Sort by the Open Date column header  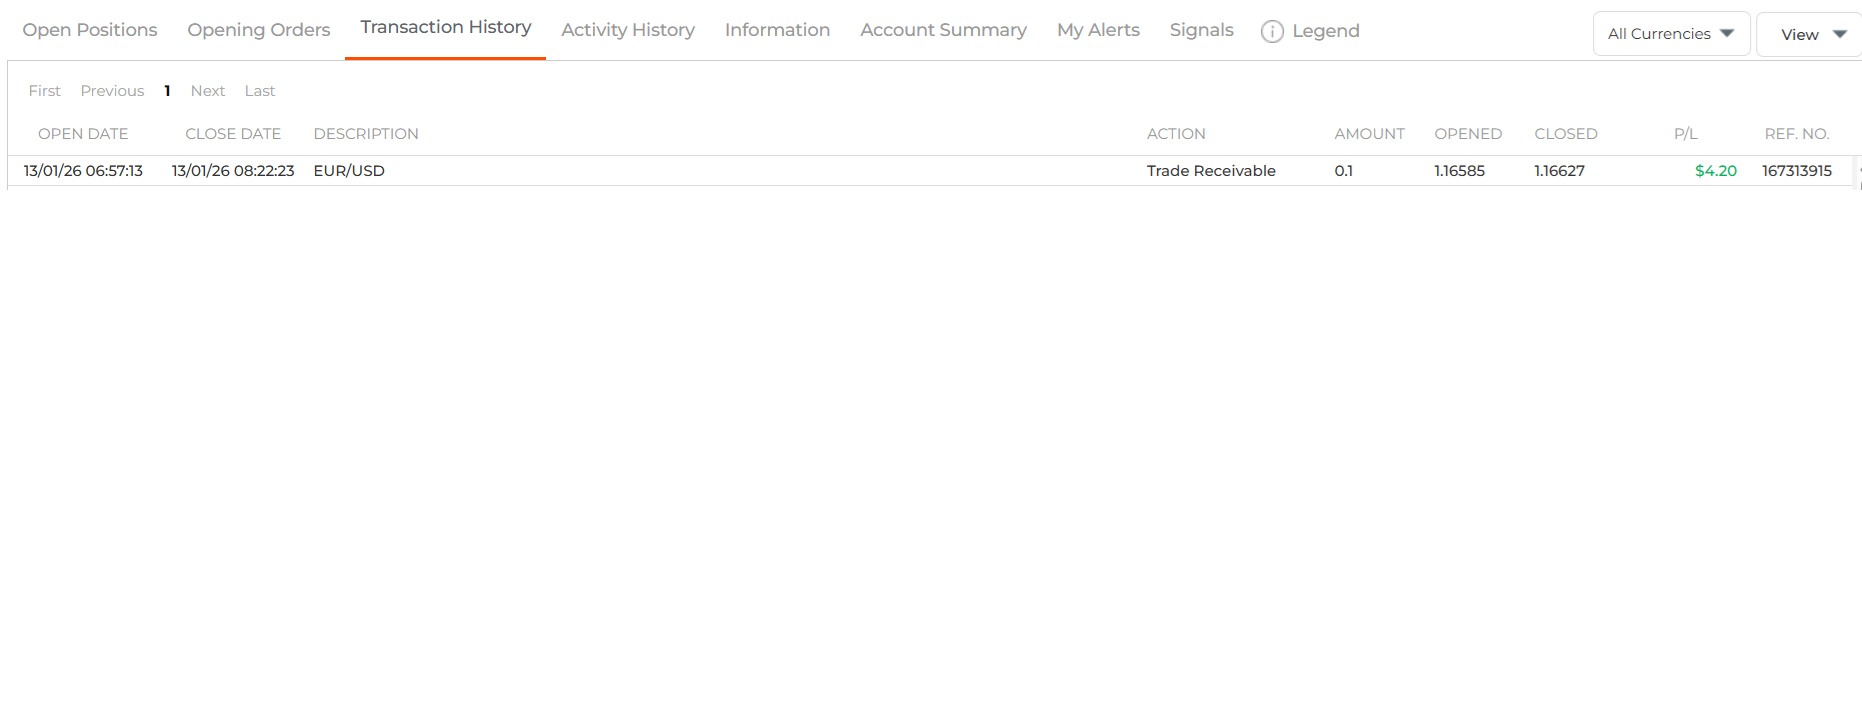pyautogui.click(x=83, y=134)
